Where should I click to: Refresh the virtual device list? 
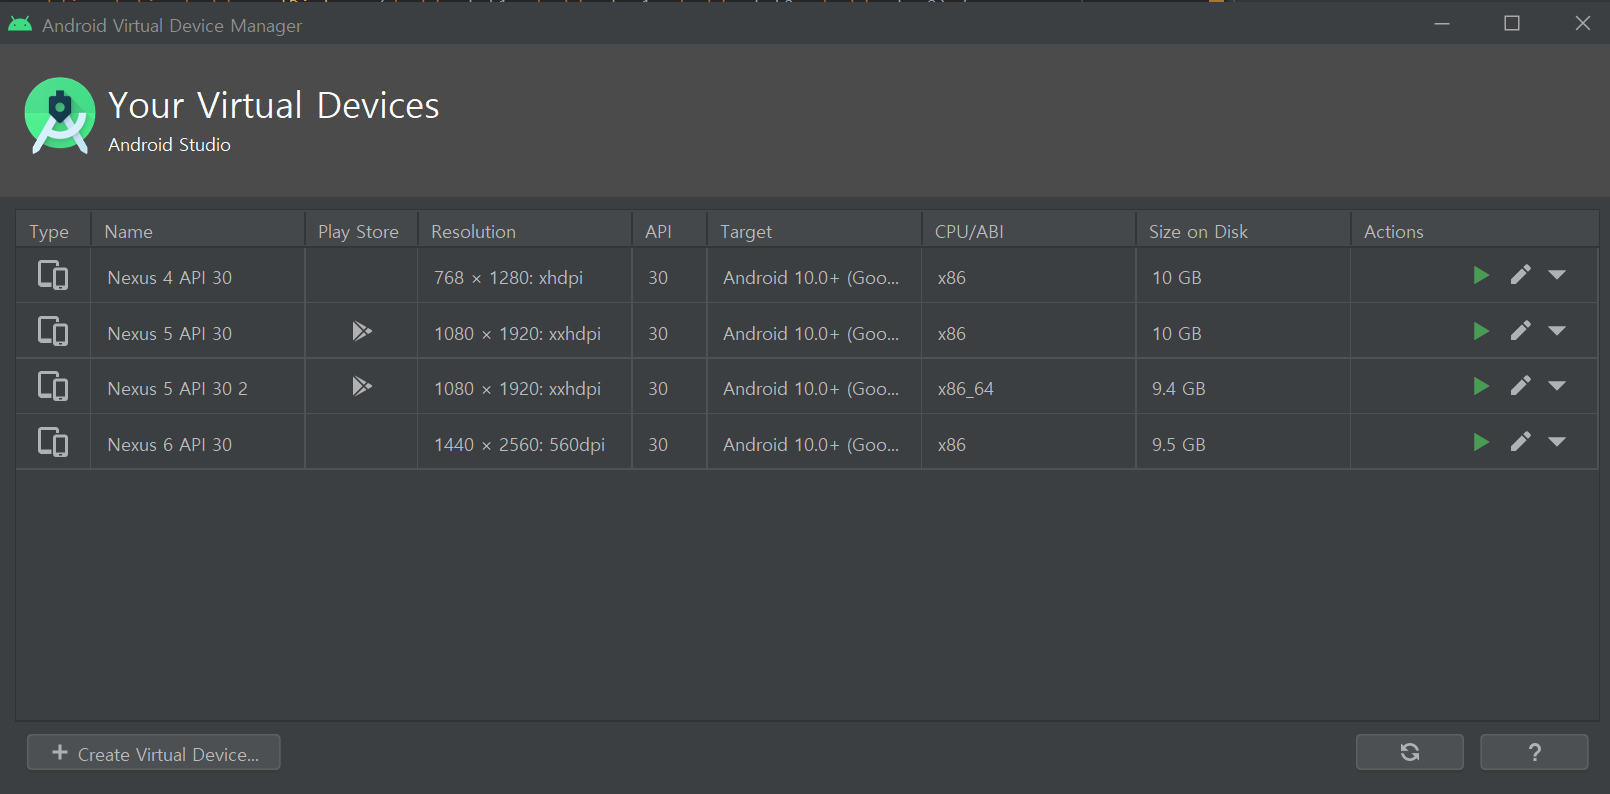[x=1410, y=752]
